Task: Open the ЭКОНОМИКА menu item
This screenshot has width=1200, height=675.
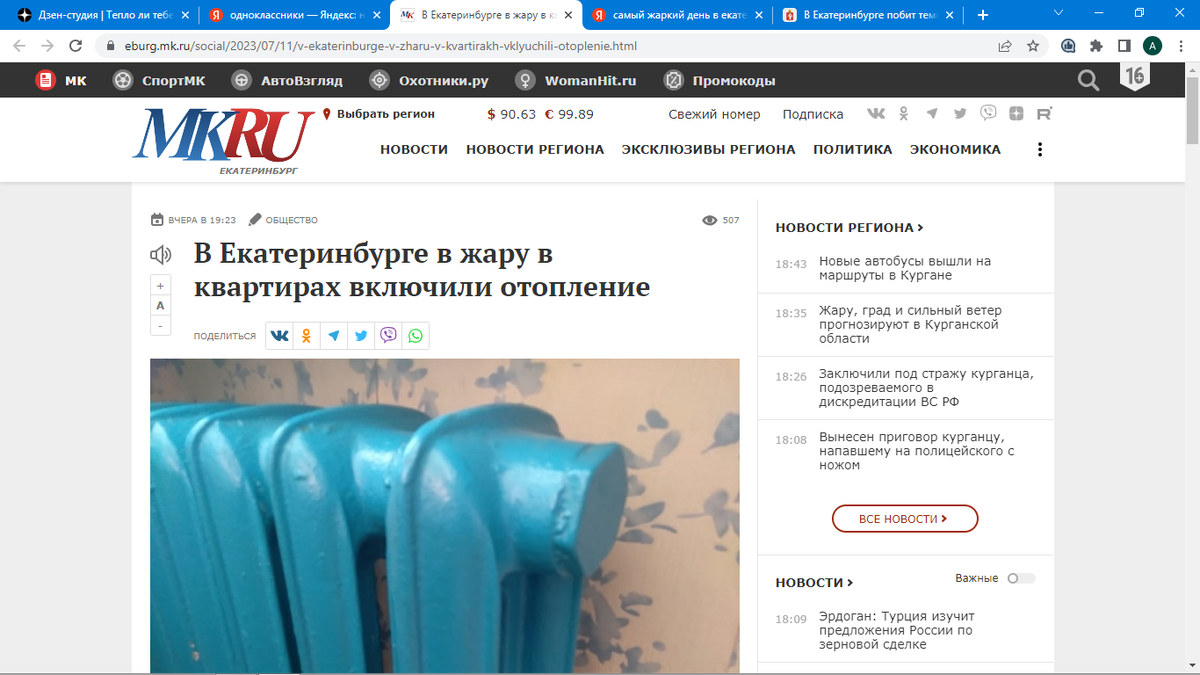Action: click(x=955, y=149)
